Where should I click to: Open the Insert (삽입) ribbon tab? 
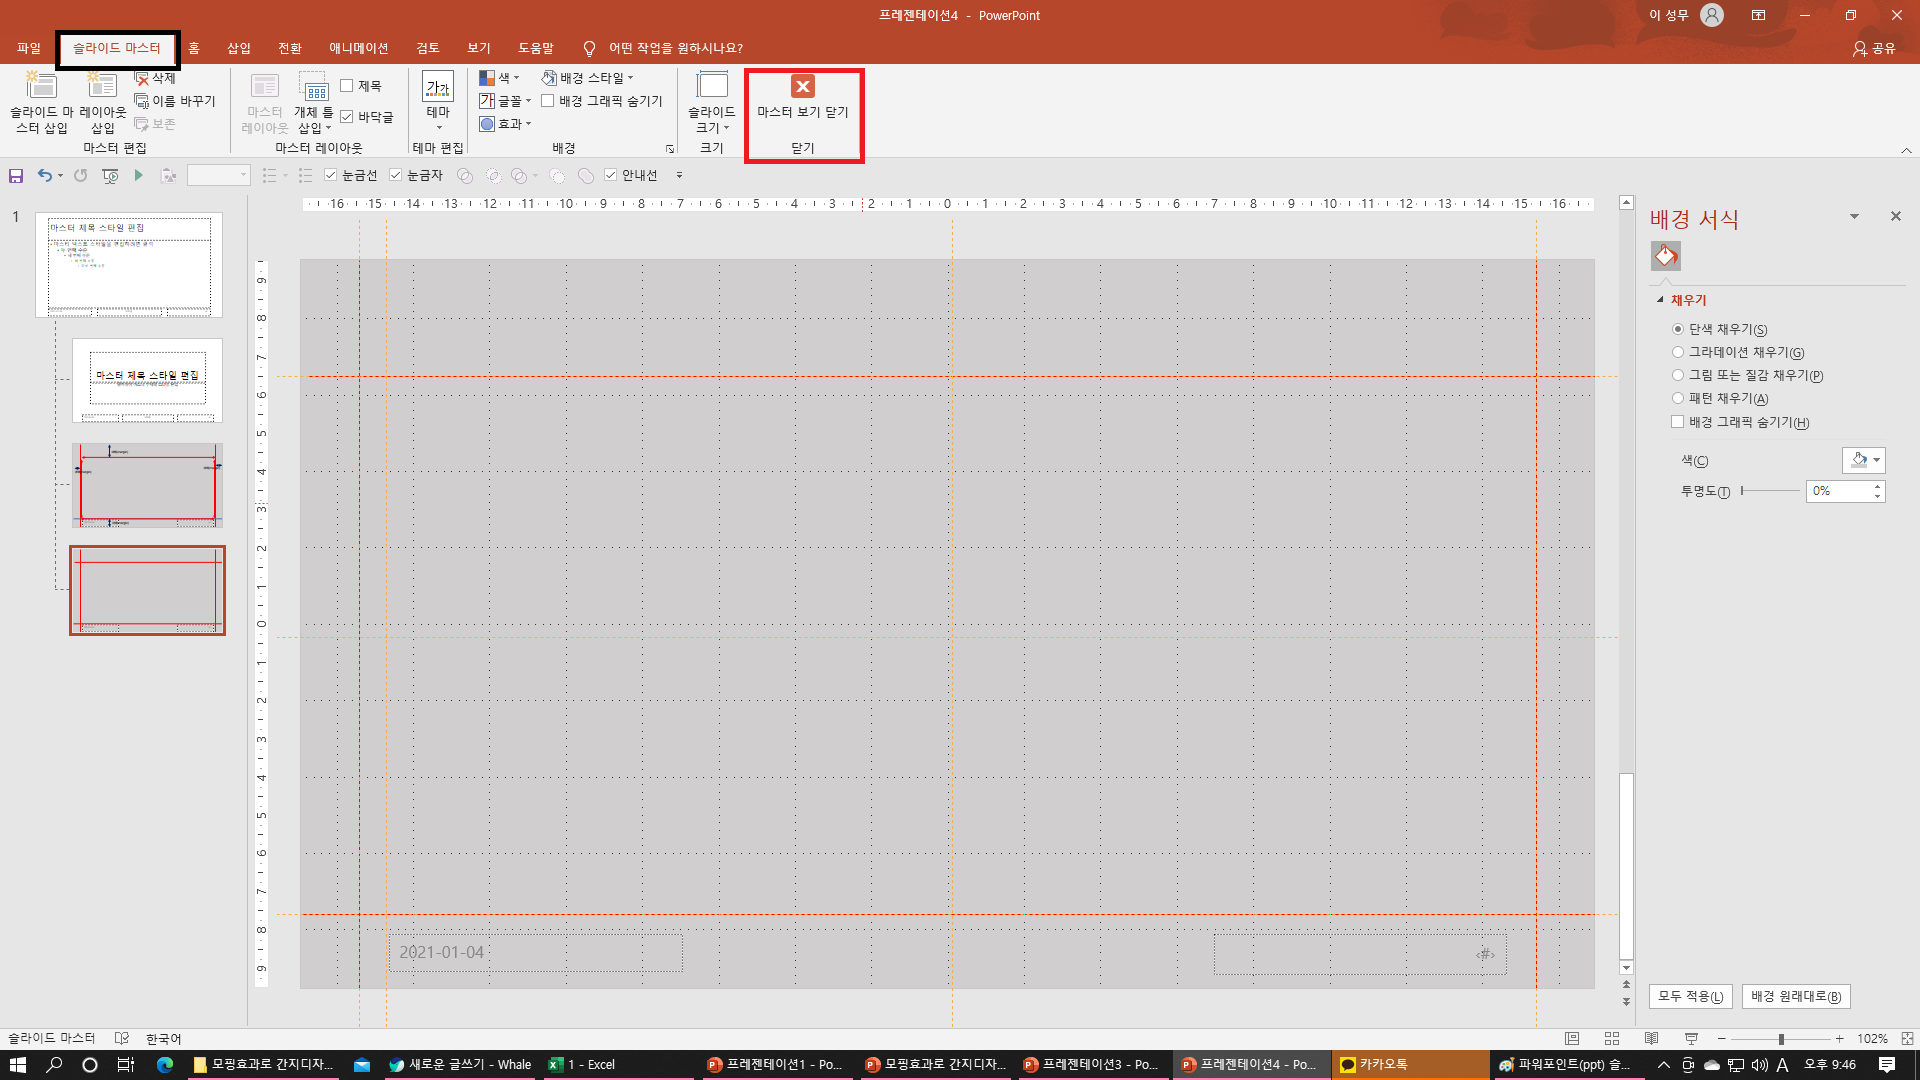(238, 48)
